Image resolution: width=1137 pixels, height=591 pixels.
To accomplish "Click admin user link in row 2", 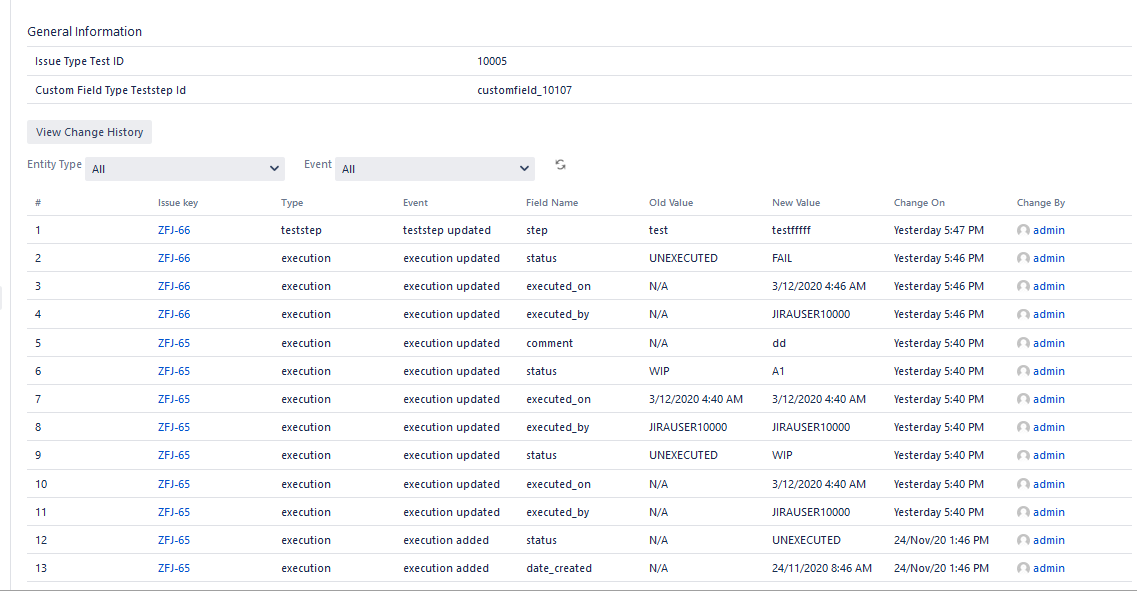I will tap(1049, 258).
